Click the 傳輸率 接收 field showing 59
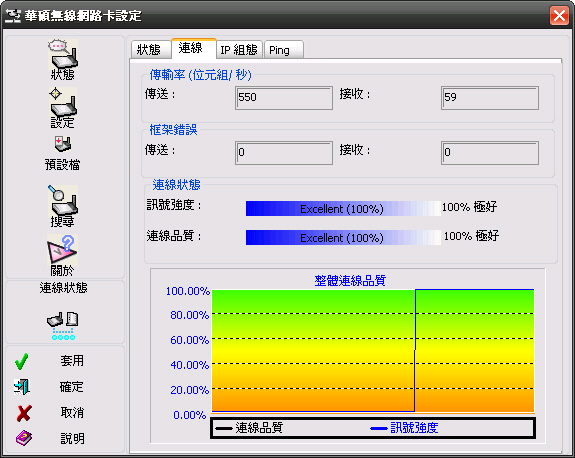The height and width of the screenshot is (458, 575). click(490, 98)
